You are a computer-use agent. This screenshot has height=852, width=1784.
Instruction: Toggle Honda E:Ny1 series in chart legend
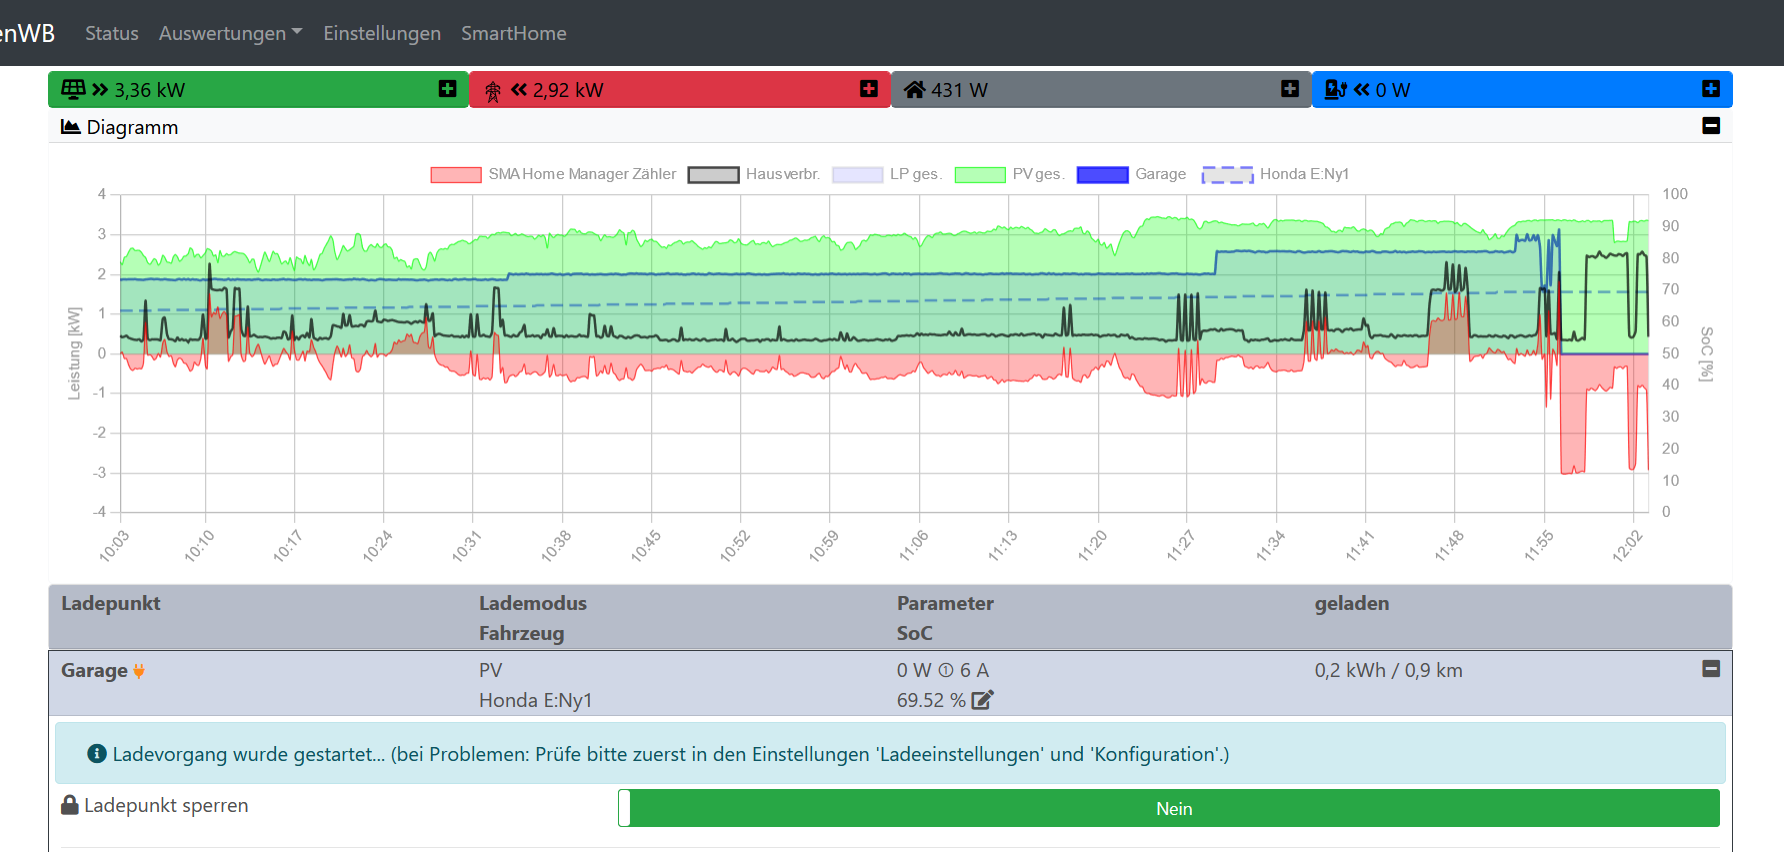[x=1276, y=174]
